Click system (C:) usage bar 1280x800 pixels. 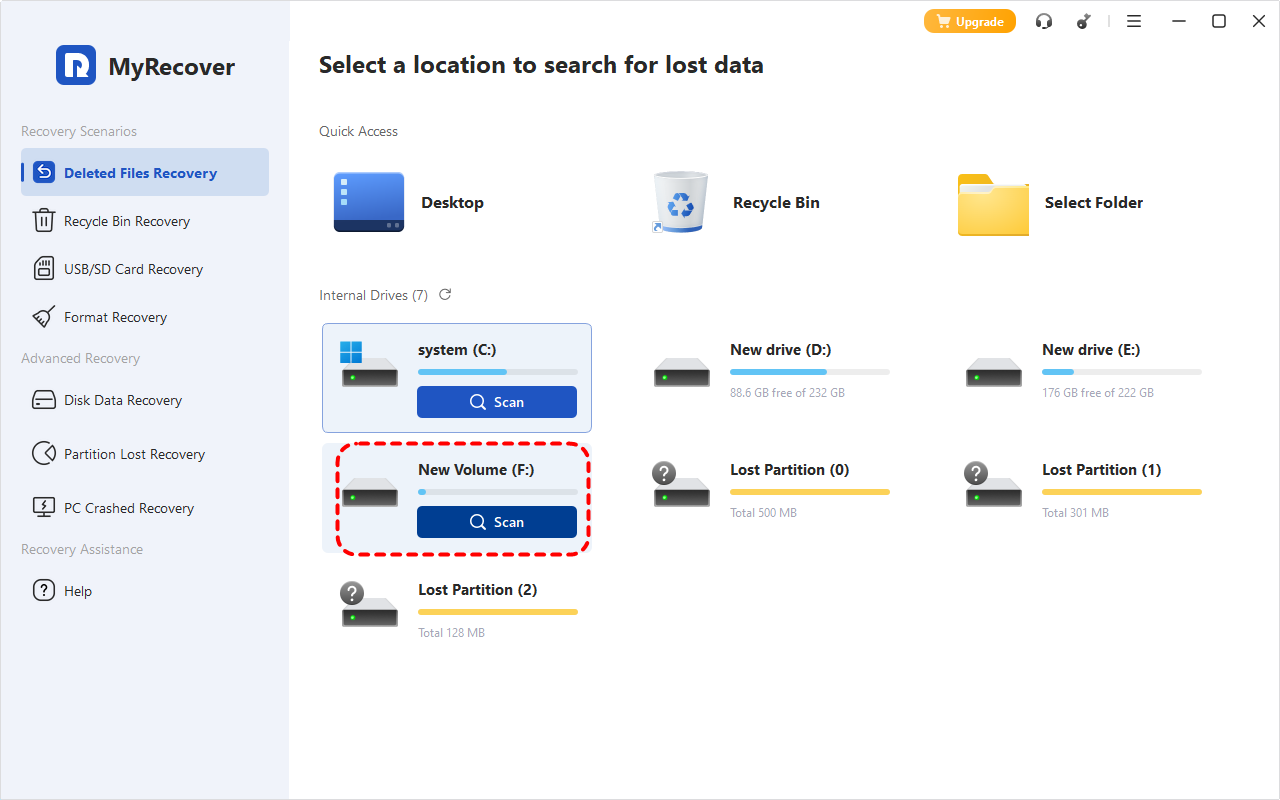tap(497, 372)
